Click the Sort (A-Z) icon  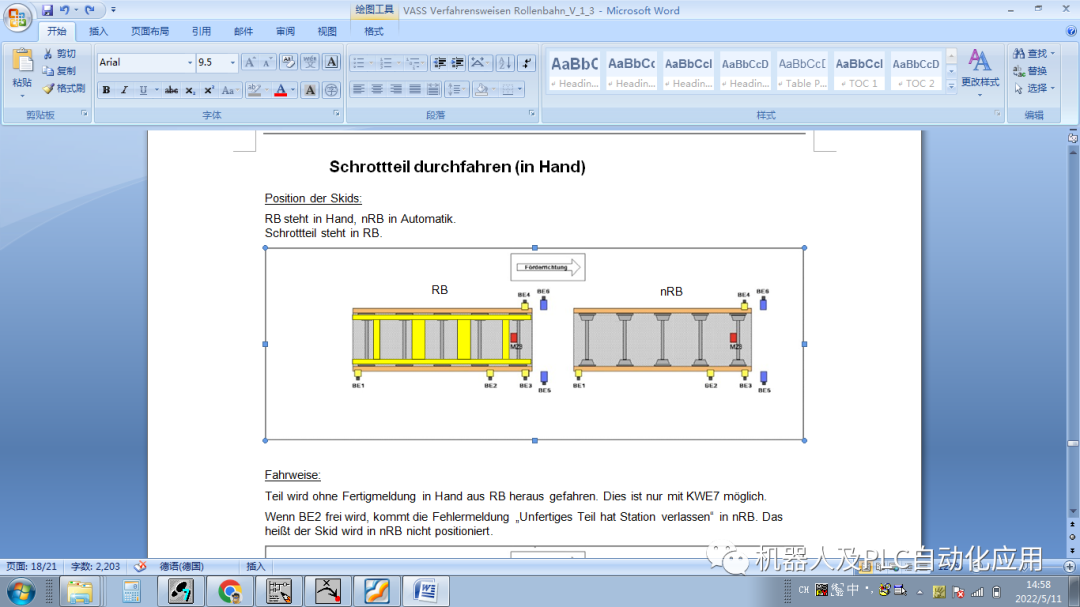[505, 63]
